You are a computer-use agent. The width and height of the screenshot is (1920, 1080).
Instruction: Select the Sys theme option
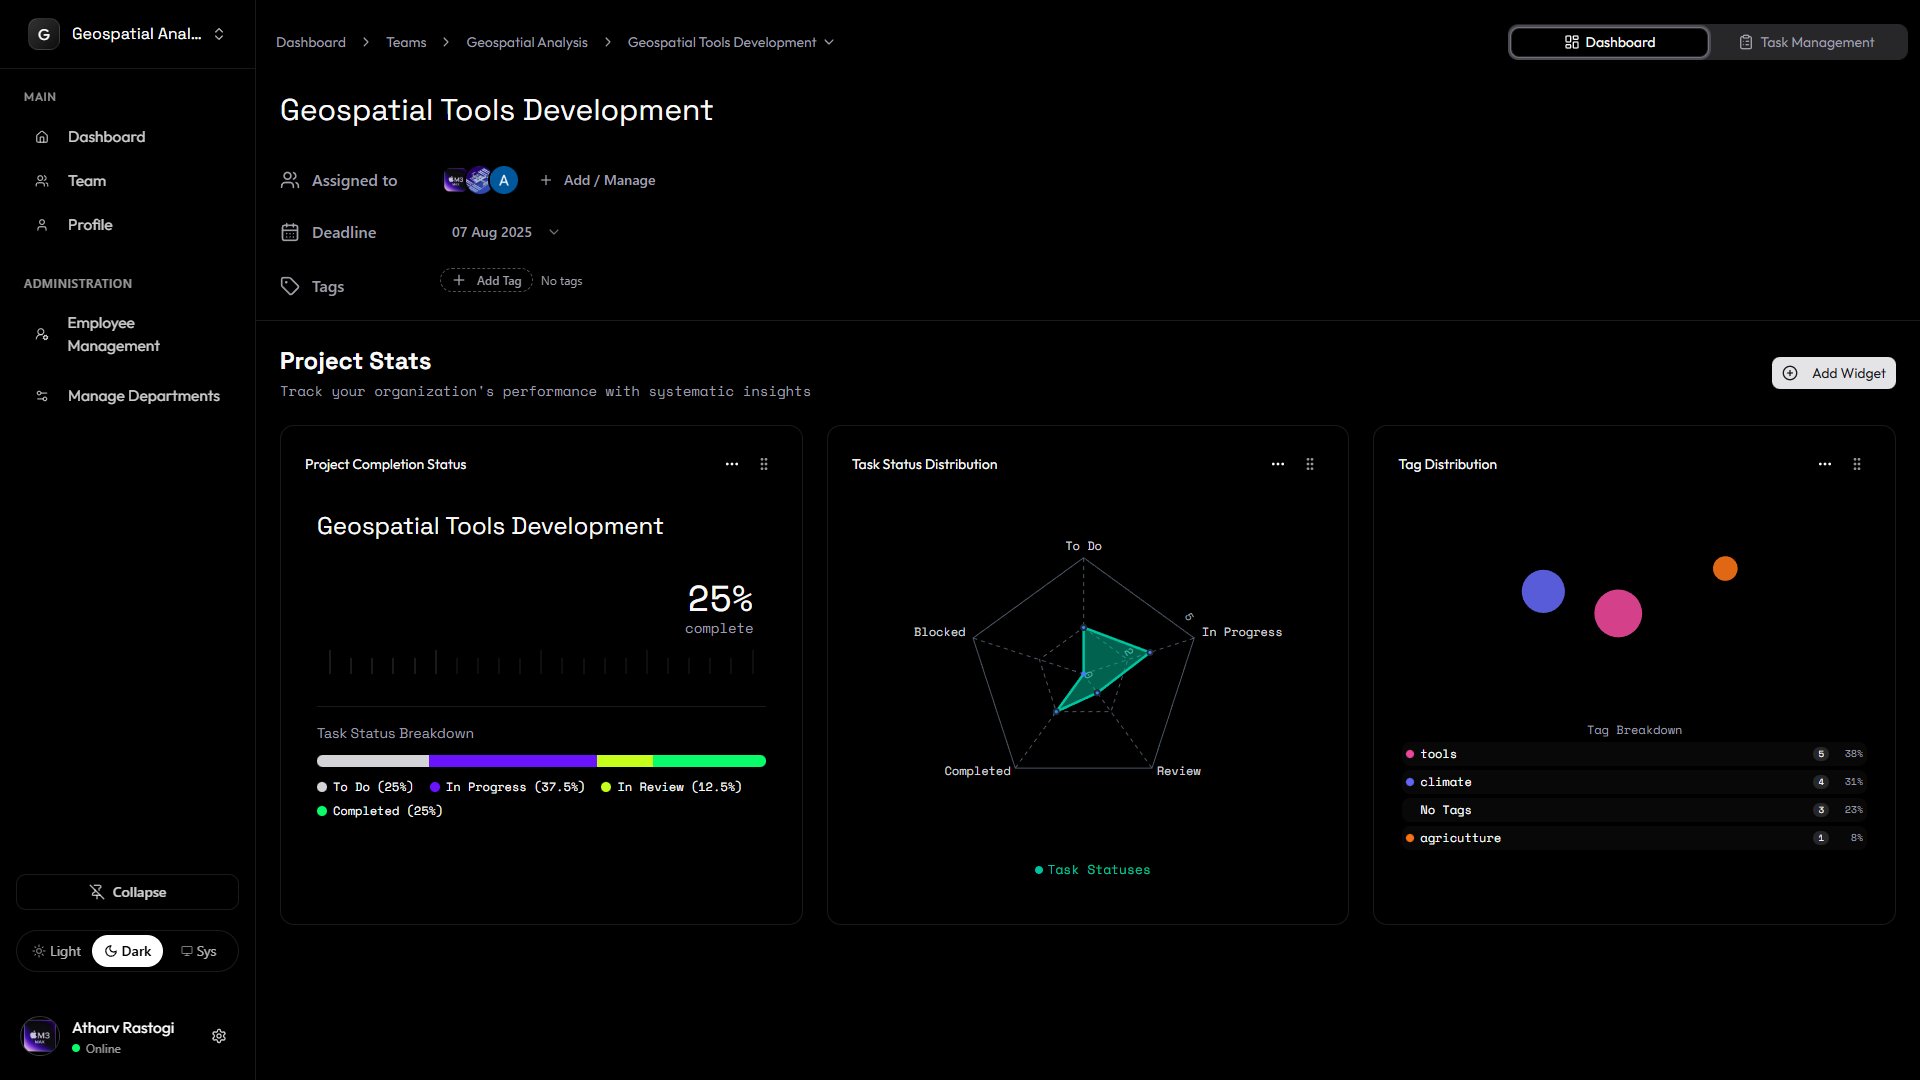(x=199, y=951)
